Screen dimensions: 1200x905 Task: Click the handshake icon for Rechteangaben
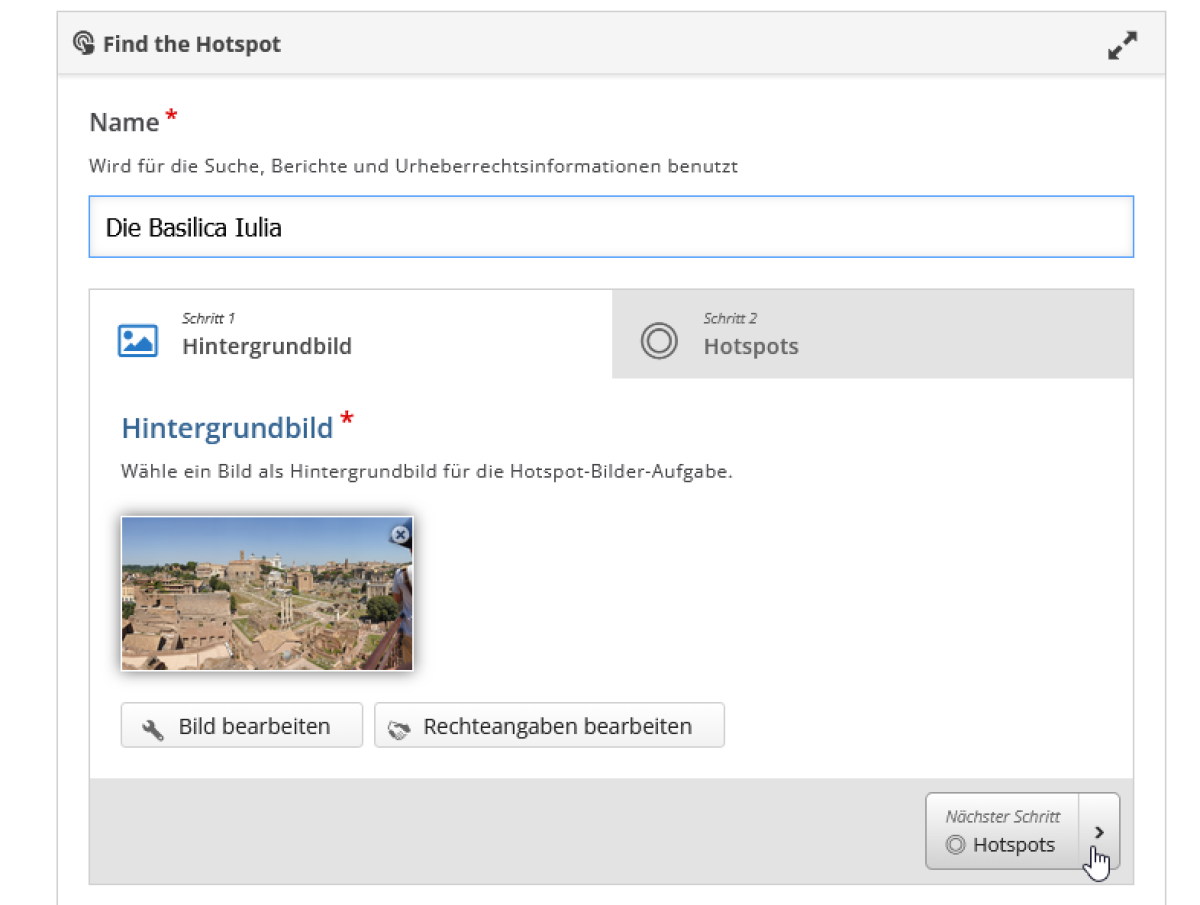pyautogui.click(x=399, y=729)
